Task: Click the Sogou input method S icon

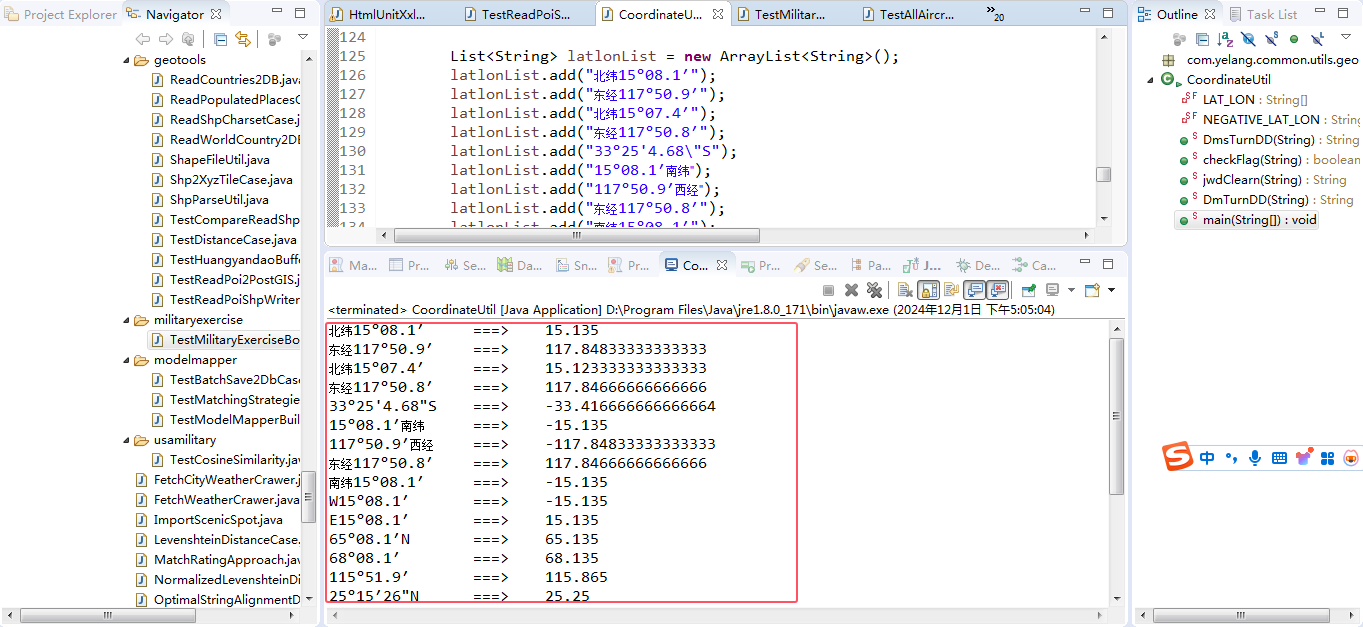Action: pos(1178,457)
